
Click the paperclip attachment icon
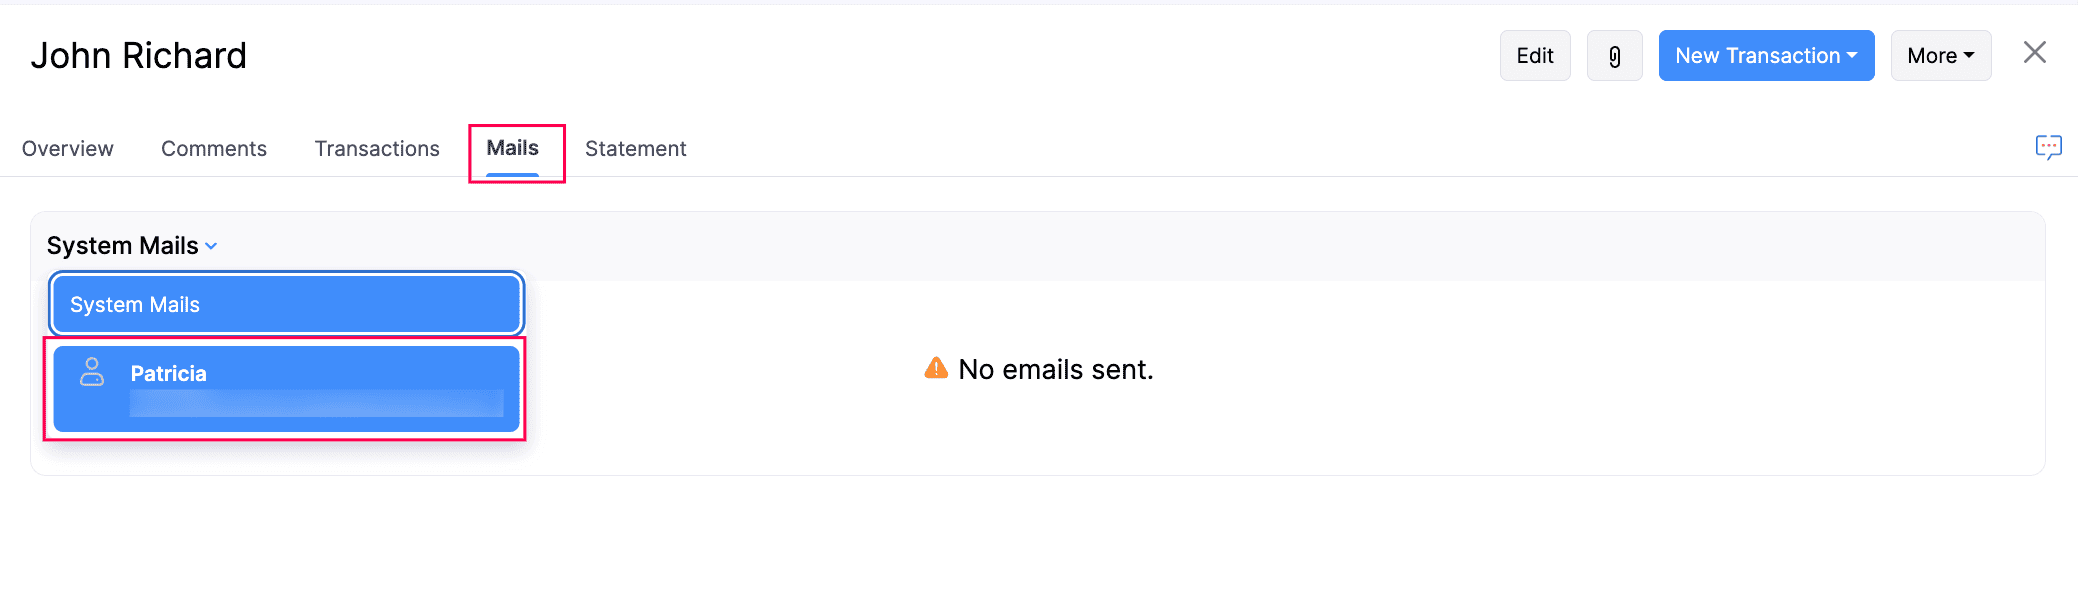point(1614,55)
